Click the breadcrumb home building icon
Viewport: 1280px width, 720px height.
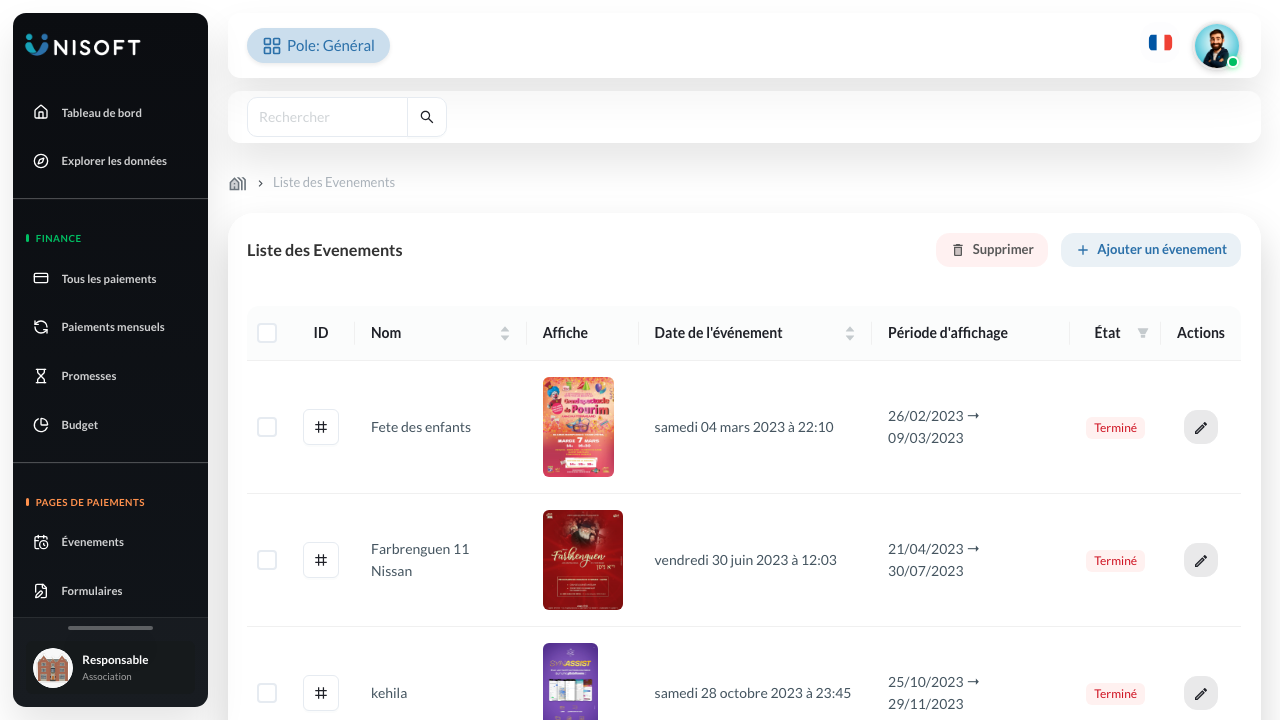coord(238,183)
